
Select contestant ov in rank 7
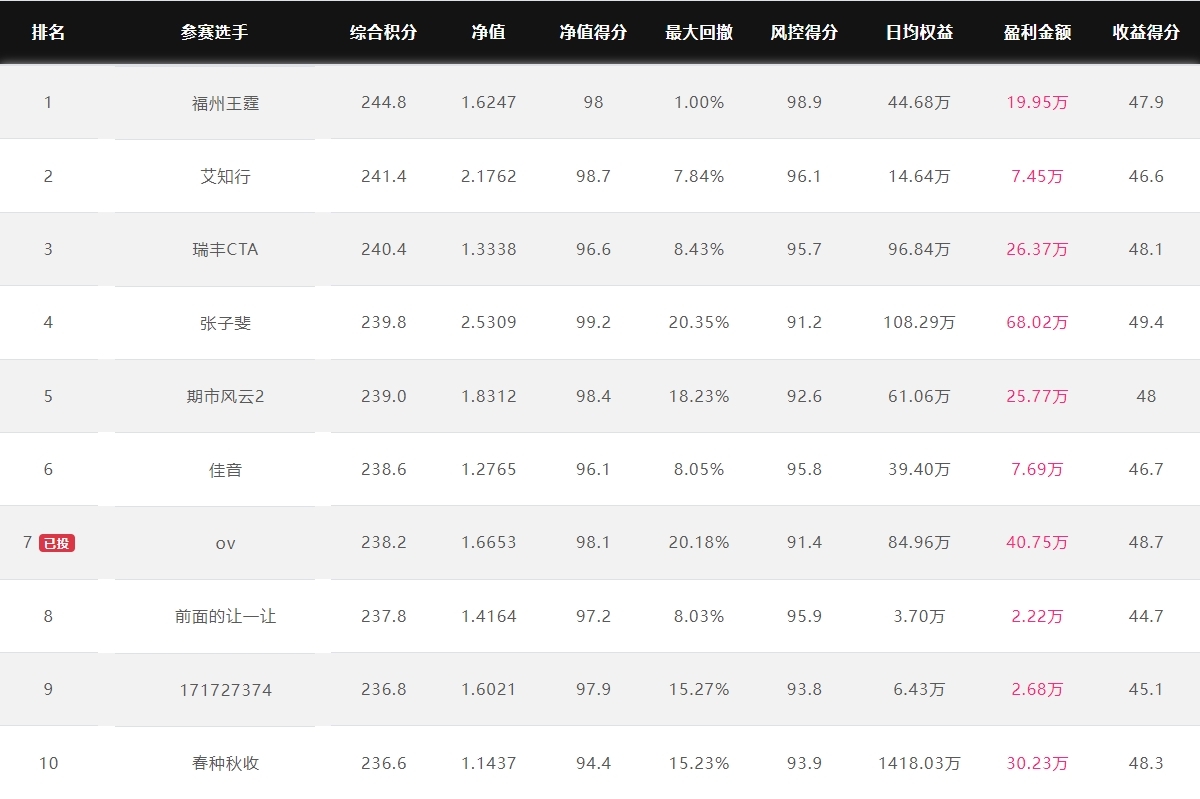click(x=226, y=543)
